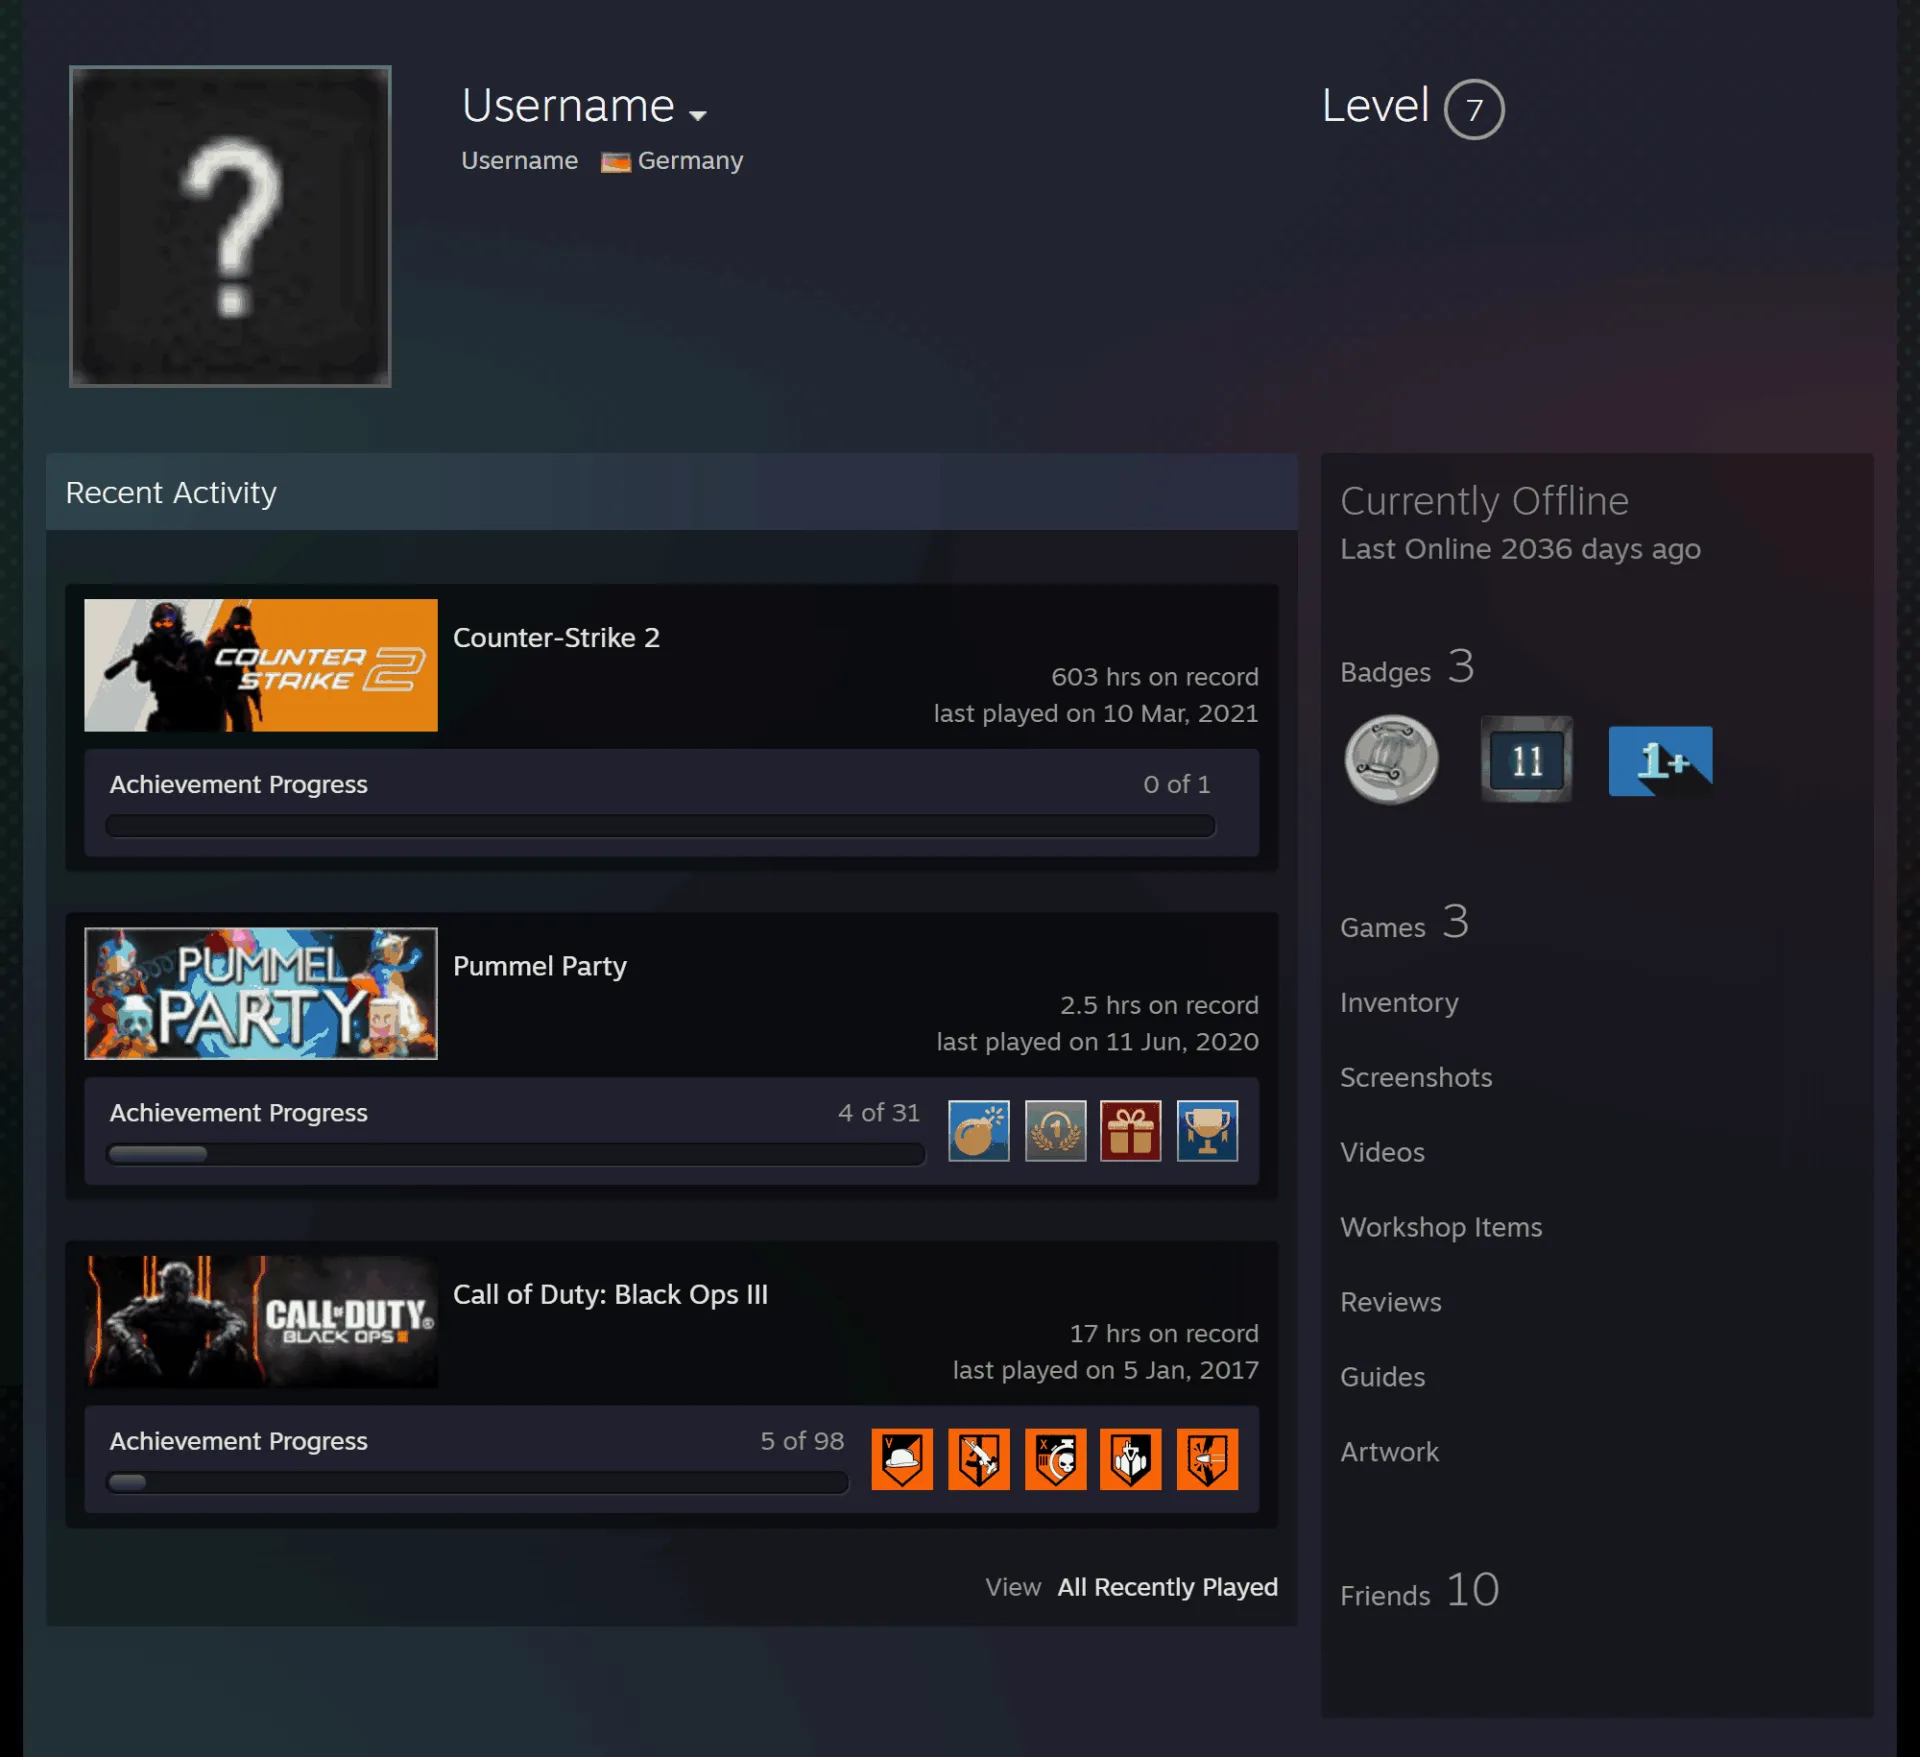Open the Black Ops III helmet achievement icon
1920x1757 pixels.
902,1459
